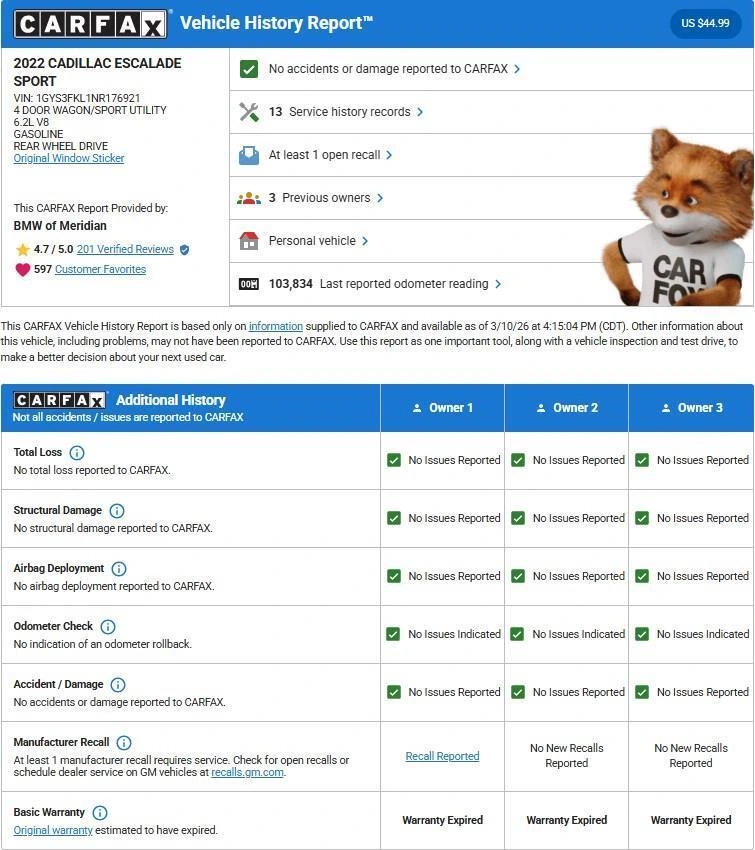Viewport: 755px width, 850px height.
Task: Click the open recall icon
Action: click(x=249, y=155)
